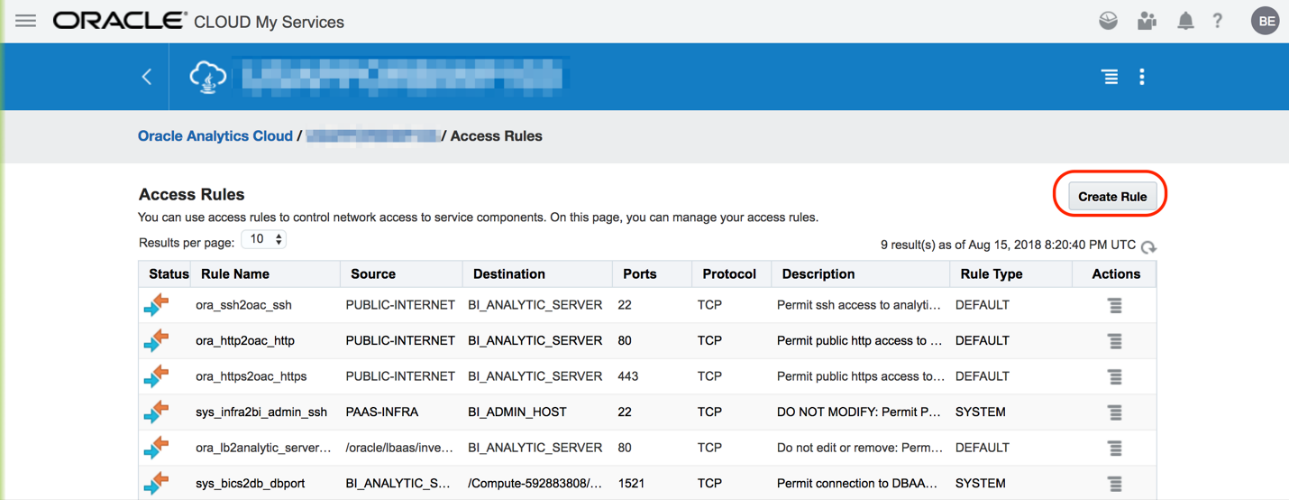Click the Oracle Cloud My Services logo
The image size is (1289, 500).
(x=198, y=21)
